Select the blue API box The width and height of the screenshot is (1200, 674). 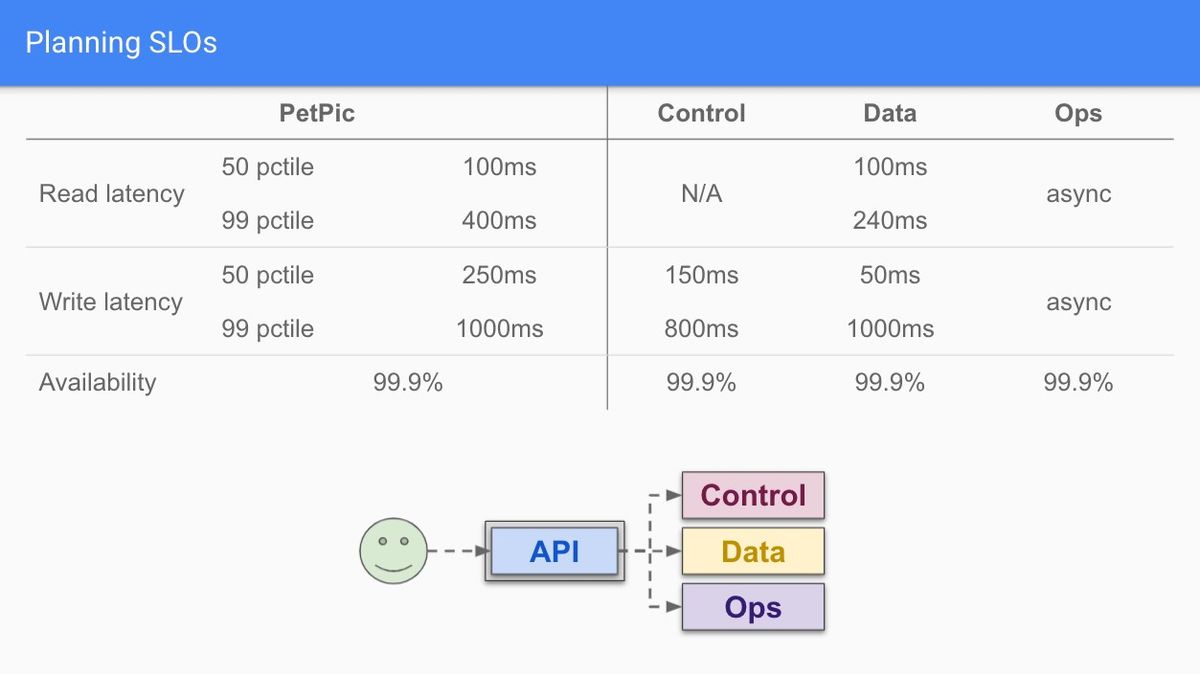555,551
